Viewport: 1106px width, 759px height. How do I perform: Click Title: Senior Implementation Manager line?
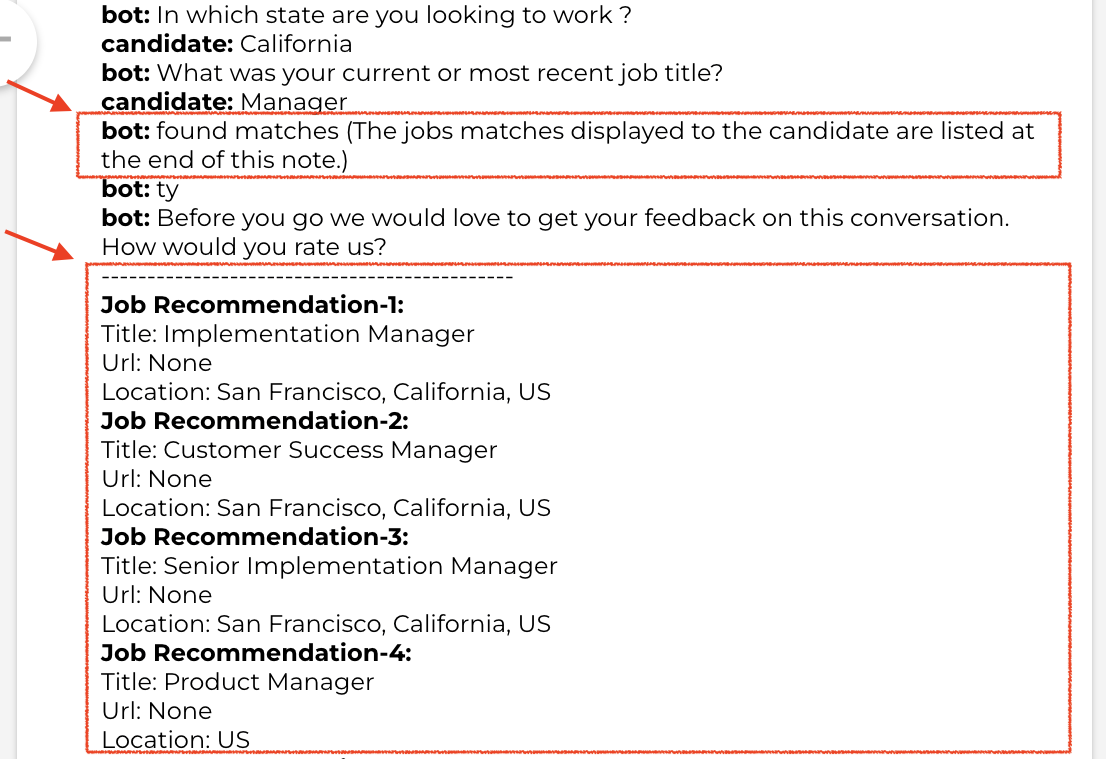tap(329, 566)
